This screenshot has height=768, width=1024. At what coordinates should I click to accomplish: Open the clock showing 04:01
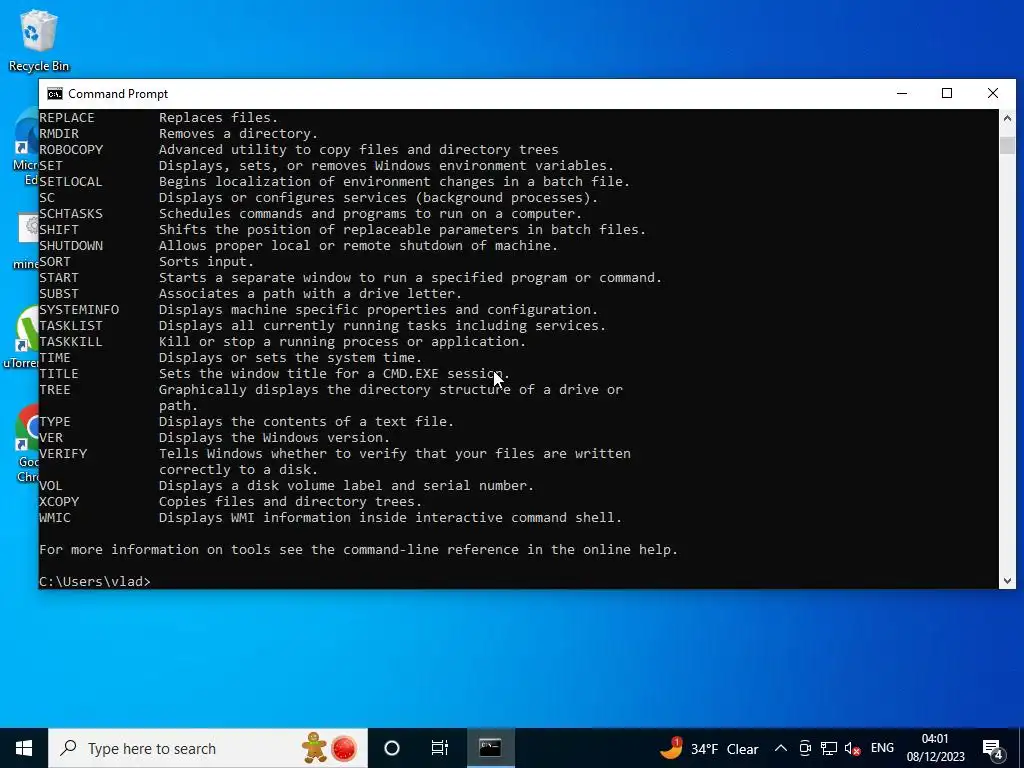935,748
